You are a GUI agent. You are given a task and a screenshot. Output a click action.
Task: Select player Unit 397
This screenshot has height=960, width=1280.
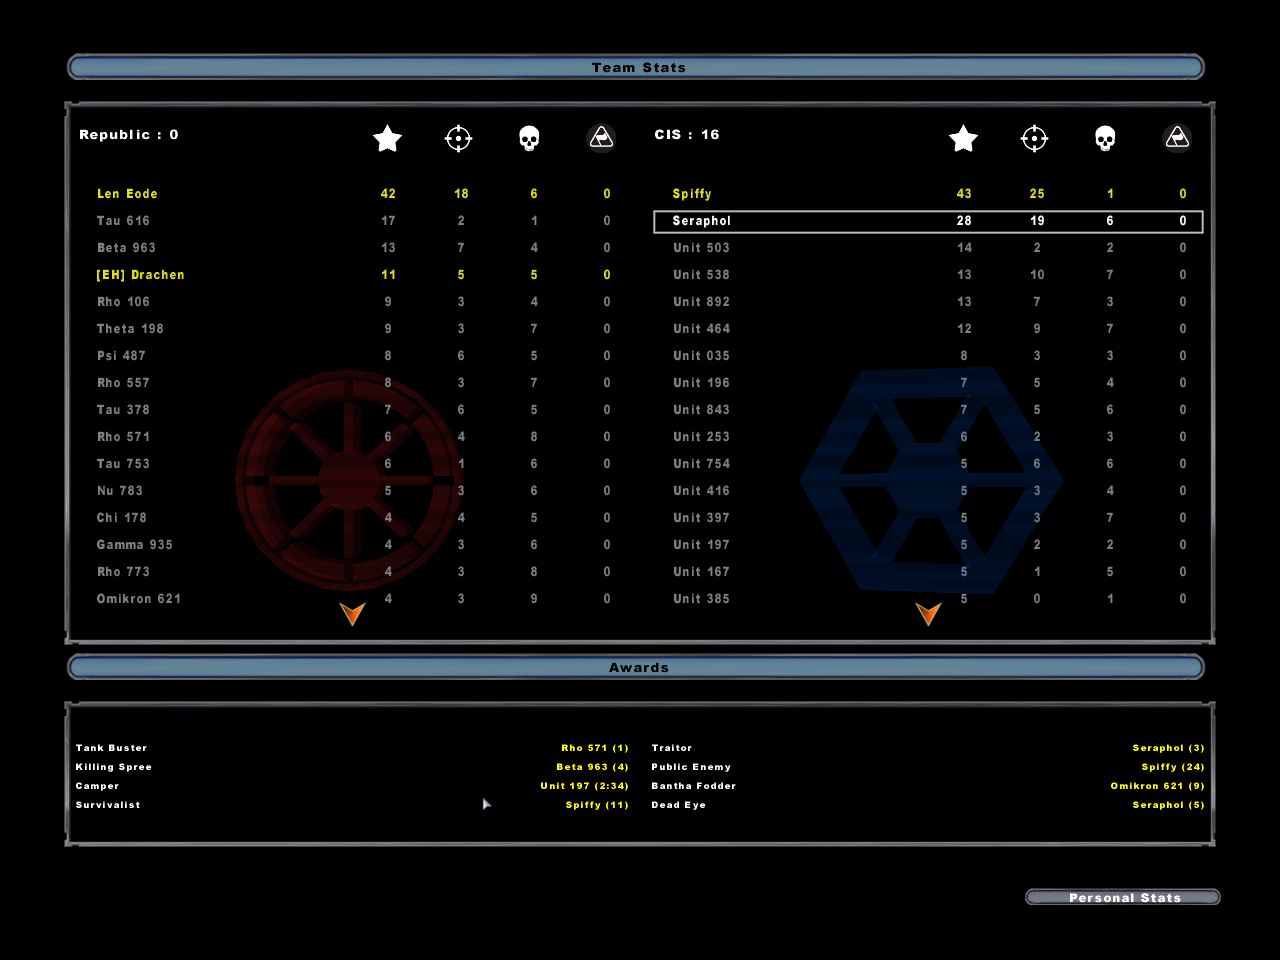701,518
